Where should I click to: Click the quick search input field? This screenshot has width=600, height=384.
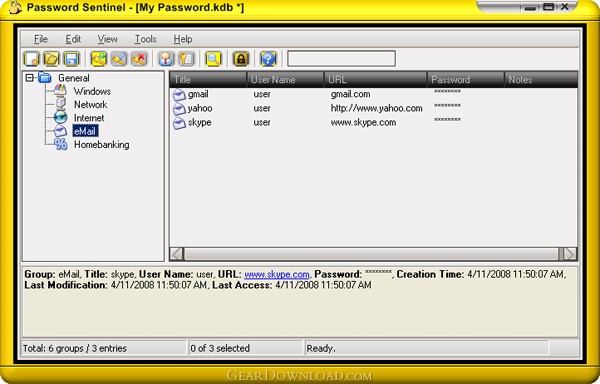341,59
